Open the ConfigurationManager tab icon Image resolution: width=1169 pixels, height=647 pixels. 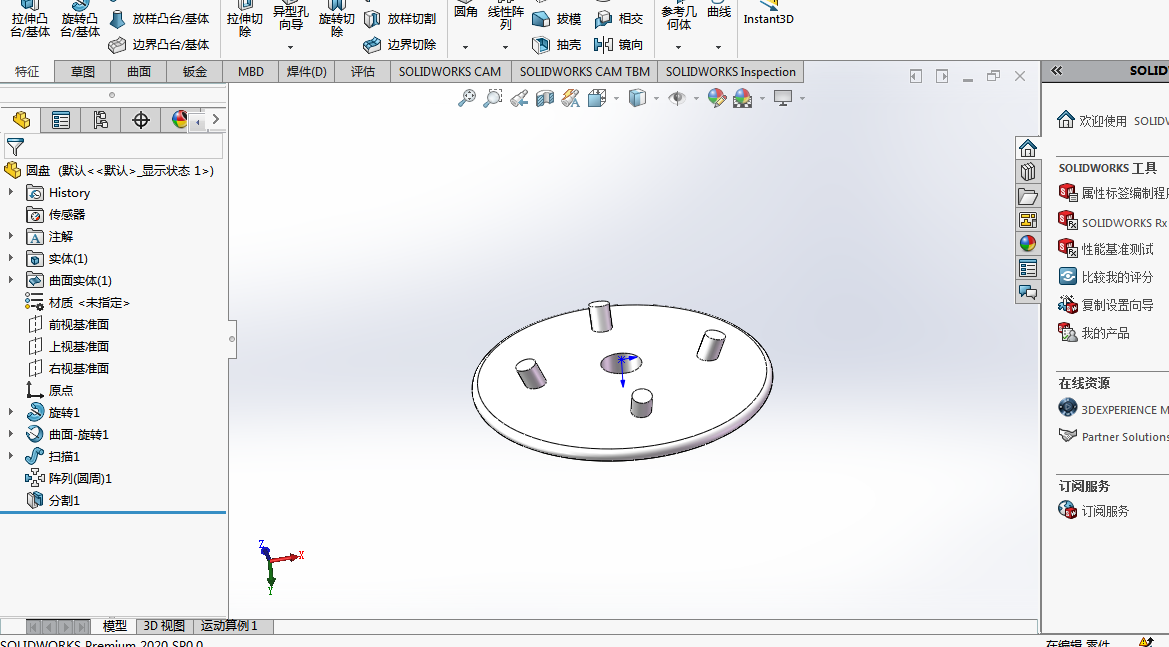pos(101,120)
